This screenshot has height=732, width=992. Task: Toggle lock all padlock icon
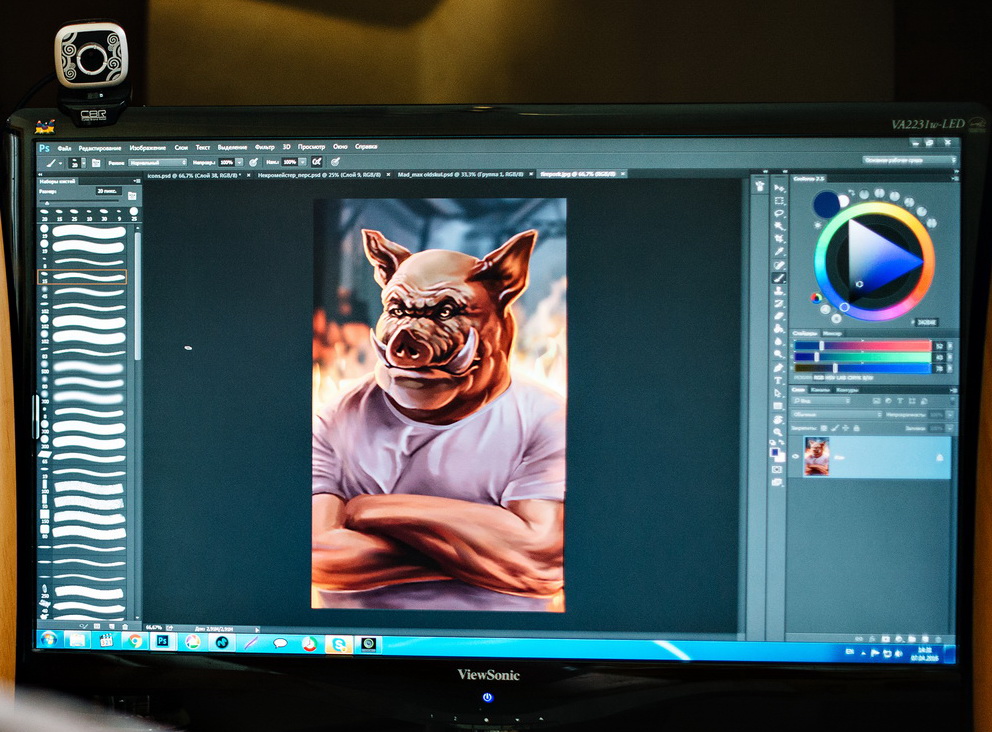click(x=857, y=428)
